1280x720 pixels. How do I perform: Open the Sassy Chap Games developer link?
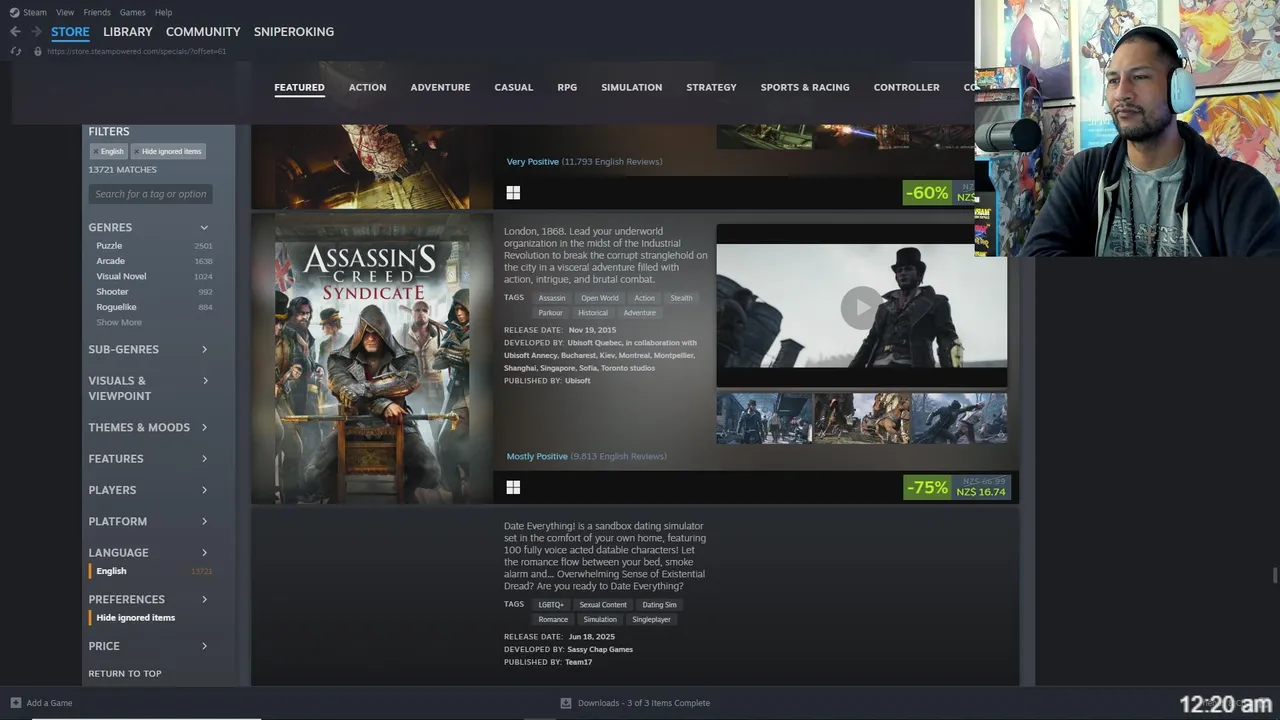(600, 650)
